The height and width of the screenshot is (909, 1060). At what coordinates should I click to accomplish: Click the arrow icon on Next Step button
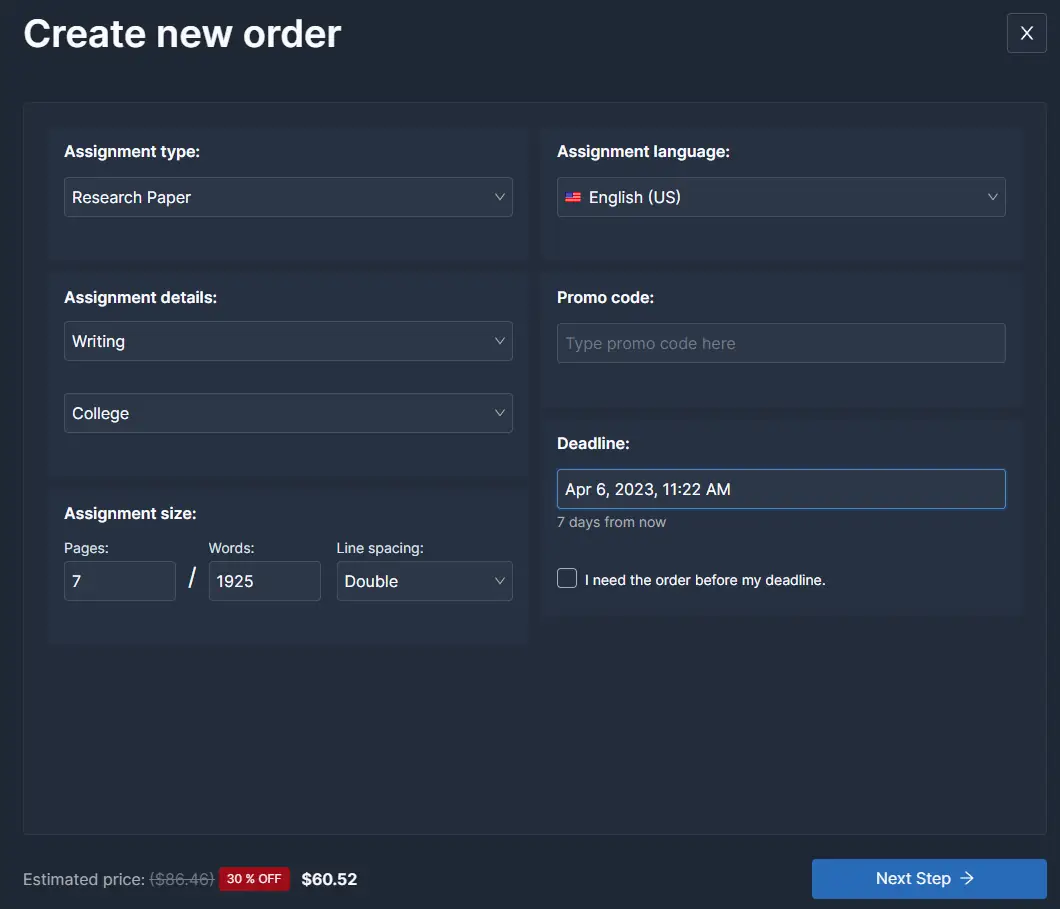(968, 878)
